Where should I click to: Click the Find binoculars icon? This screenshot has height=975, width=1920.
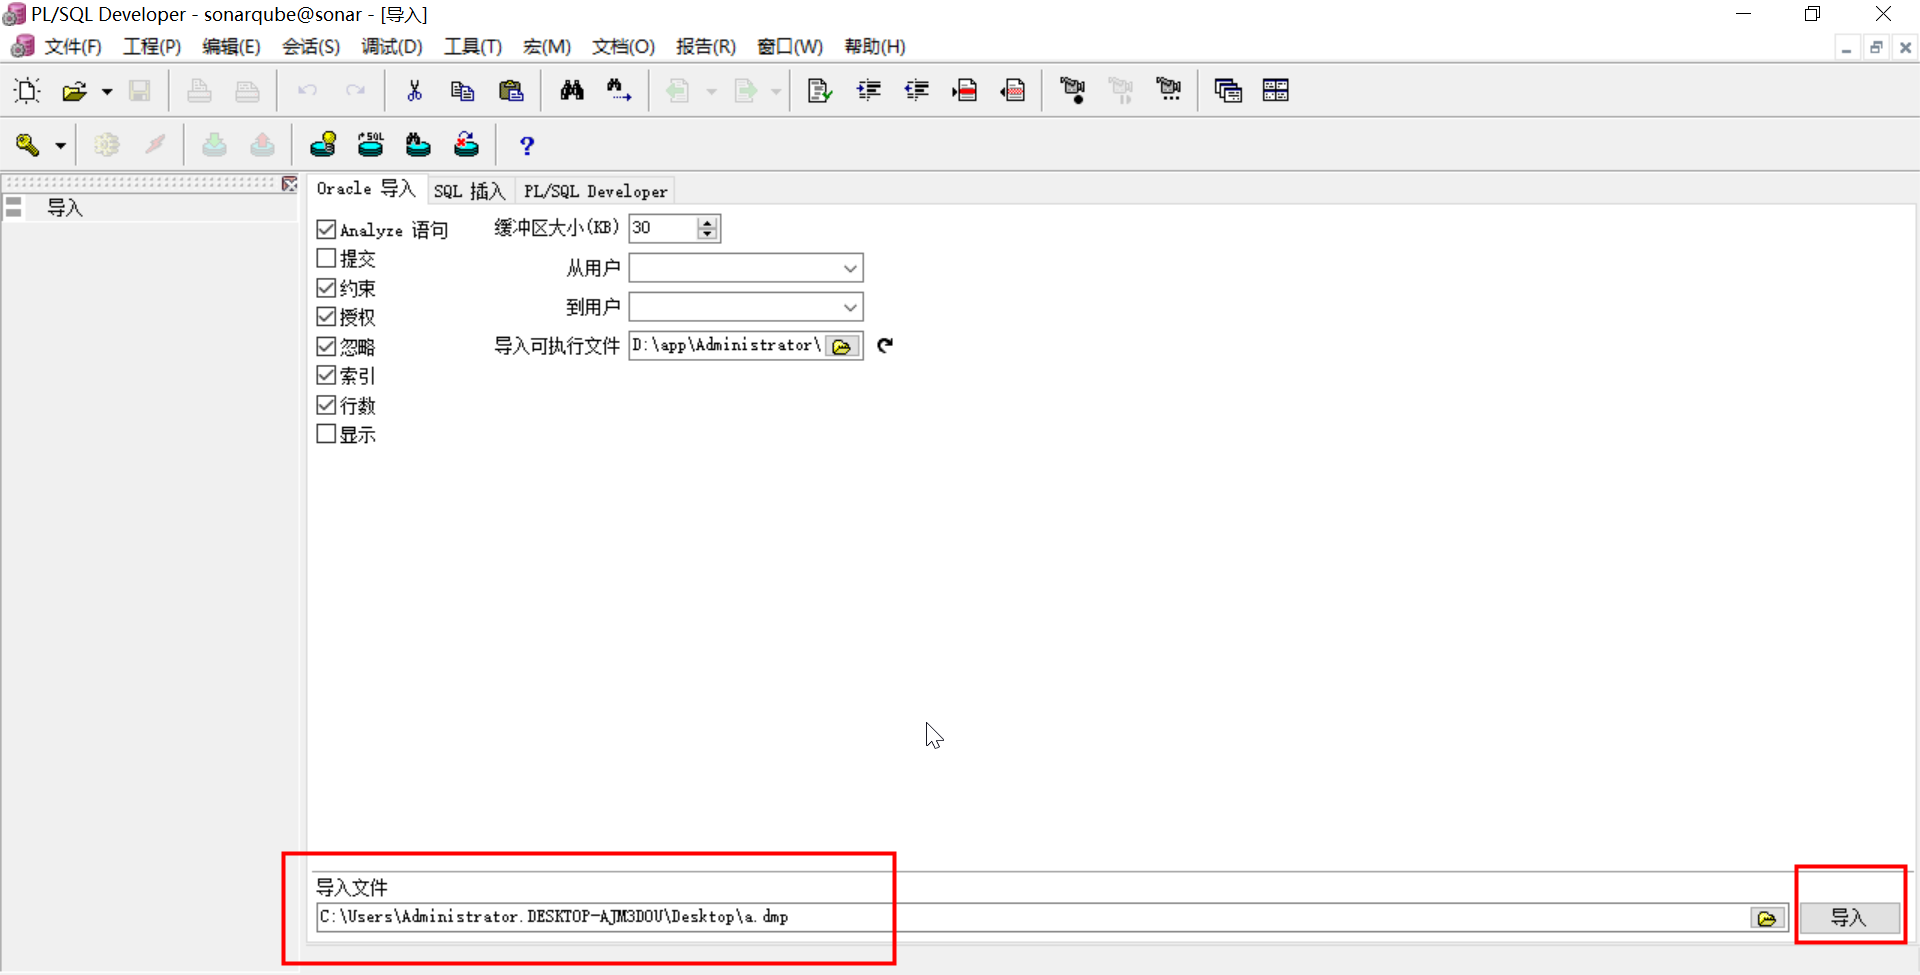[572, 91]
